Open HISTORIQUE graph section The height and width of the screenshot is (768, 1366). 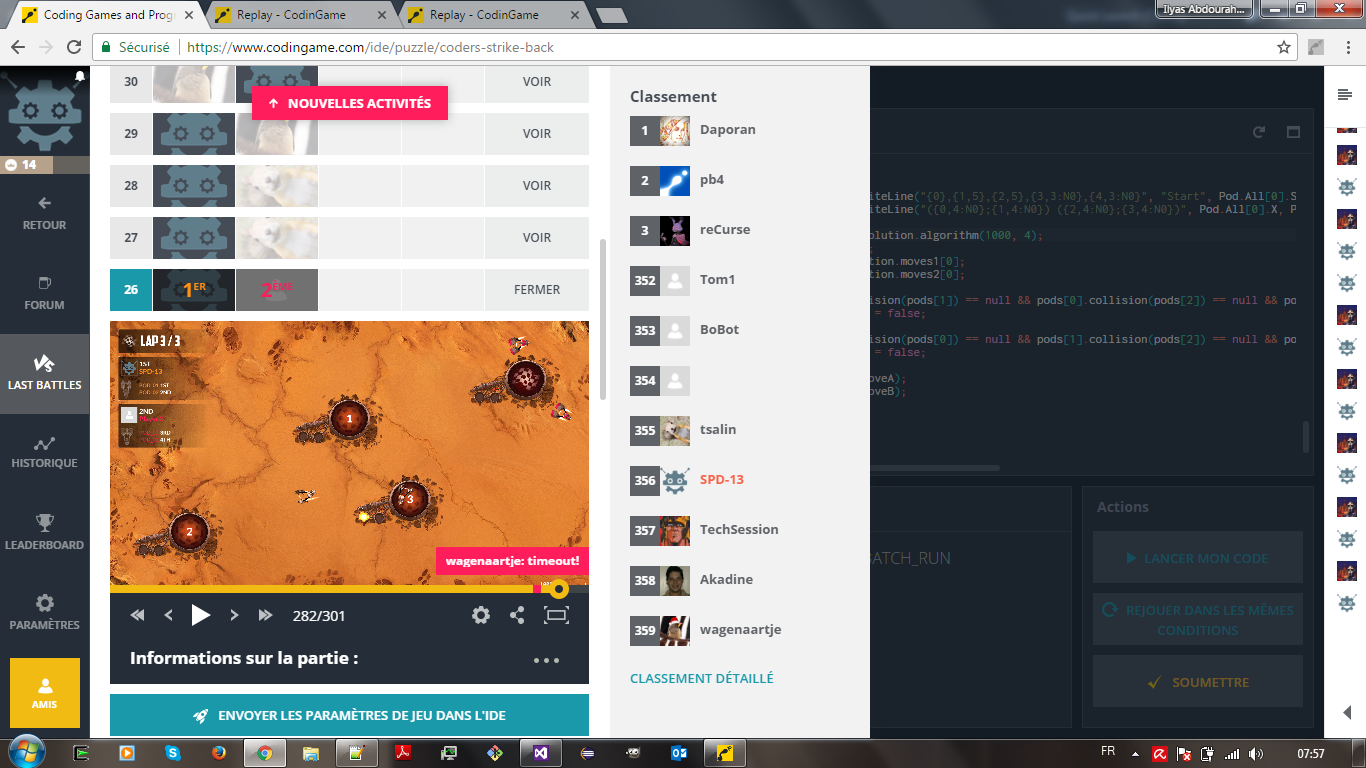click(x=44, y=452)
